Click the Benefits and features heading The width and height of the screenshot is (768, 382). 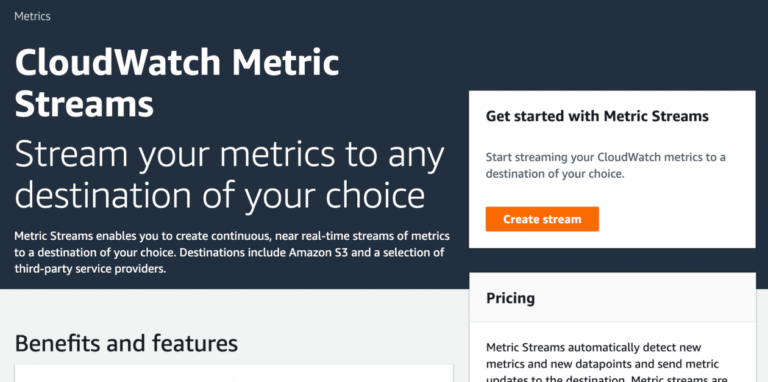point(126,343)
